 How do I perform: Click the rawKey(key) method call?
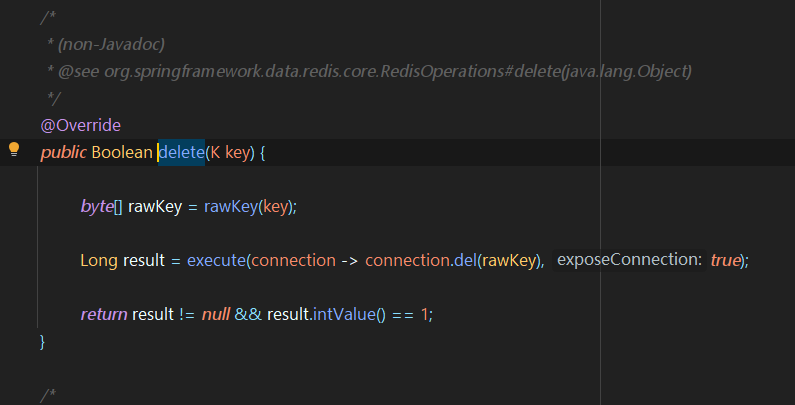[x=247, y=207]
